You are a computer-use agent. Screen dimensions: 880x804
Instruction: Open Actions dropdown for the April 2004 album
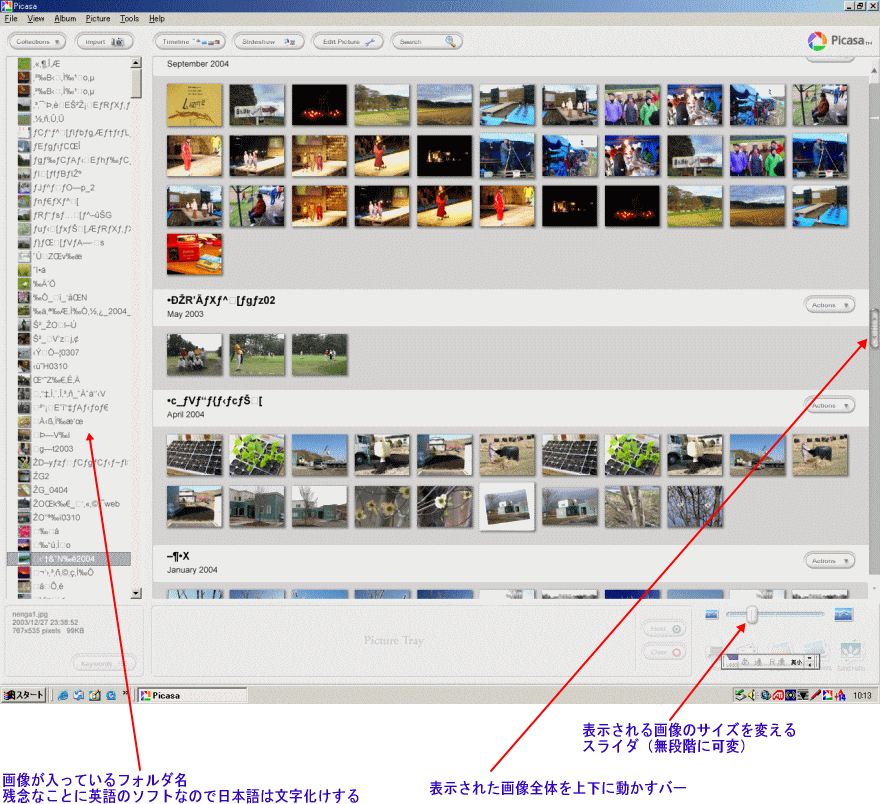click(x=829, y=406)
